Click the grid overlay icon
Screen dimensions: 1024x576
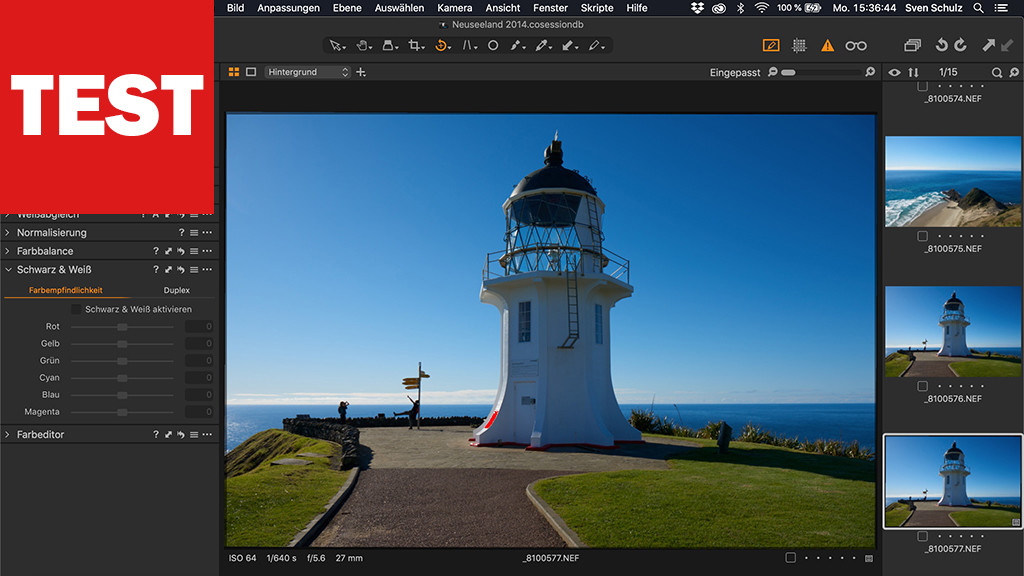pos(799,45)
